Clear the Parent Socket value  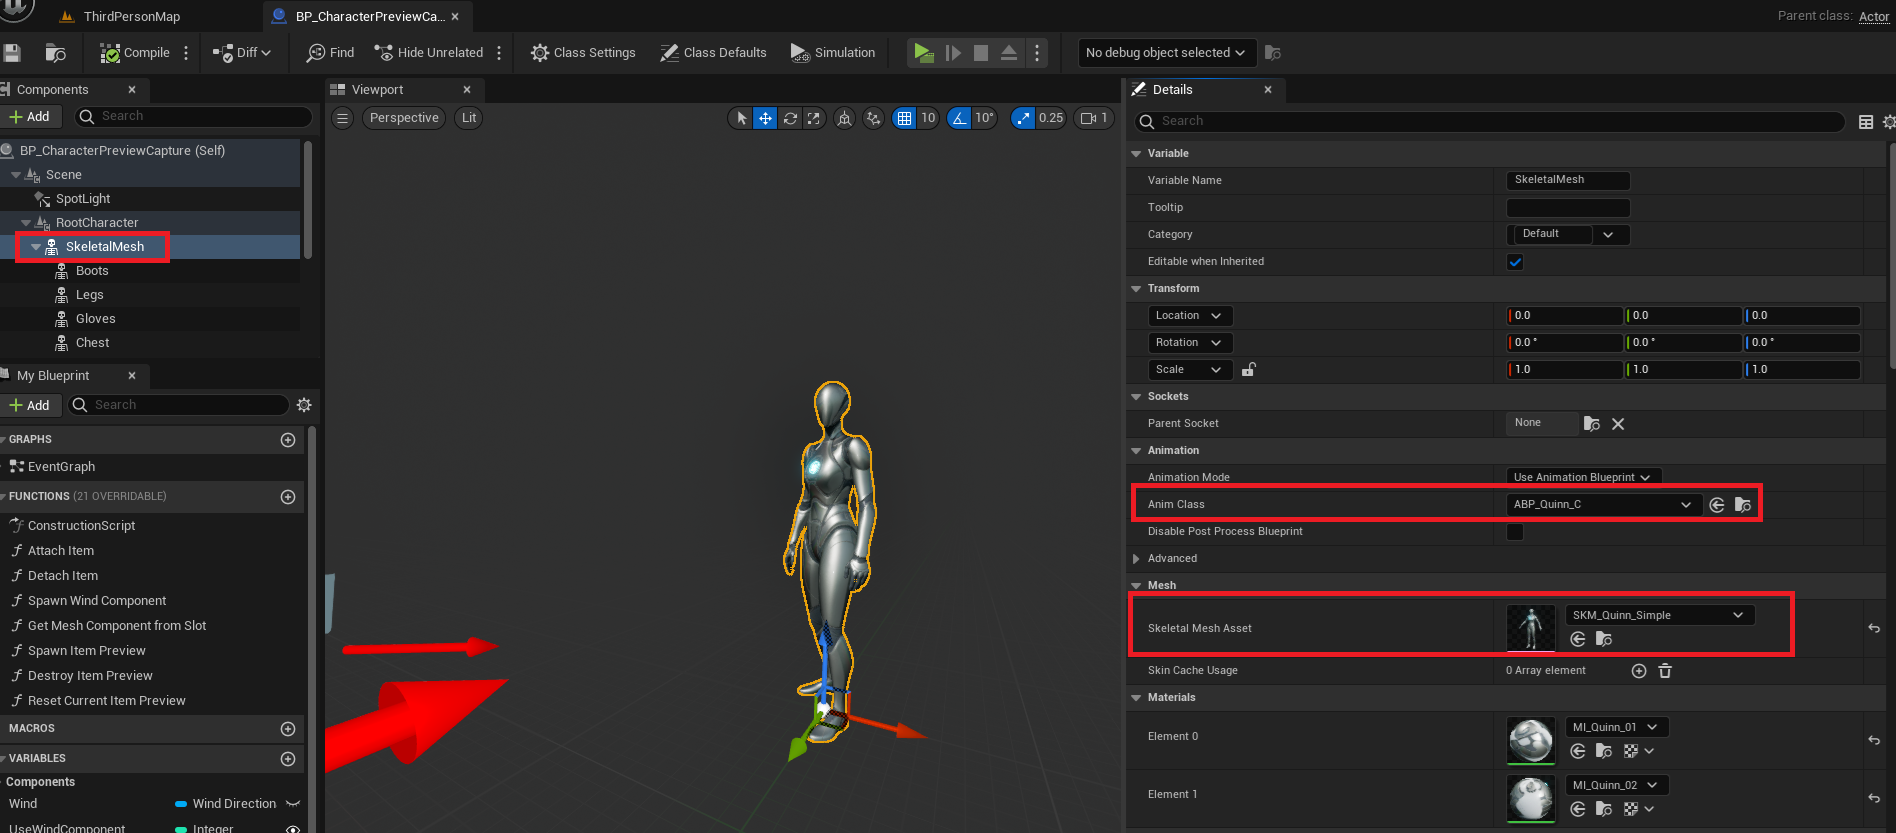[x=1618, y=424]
